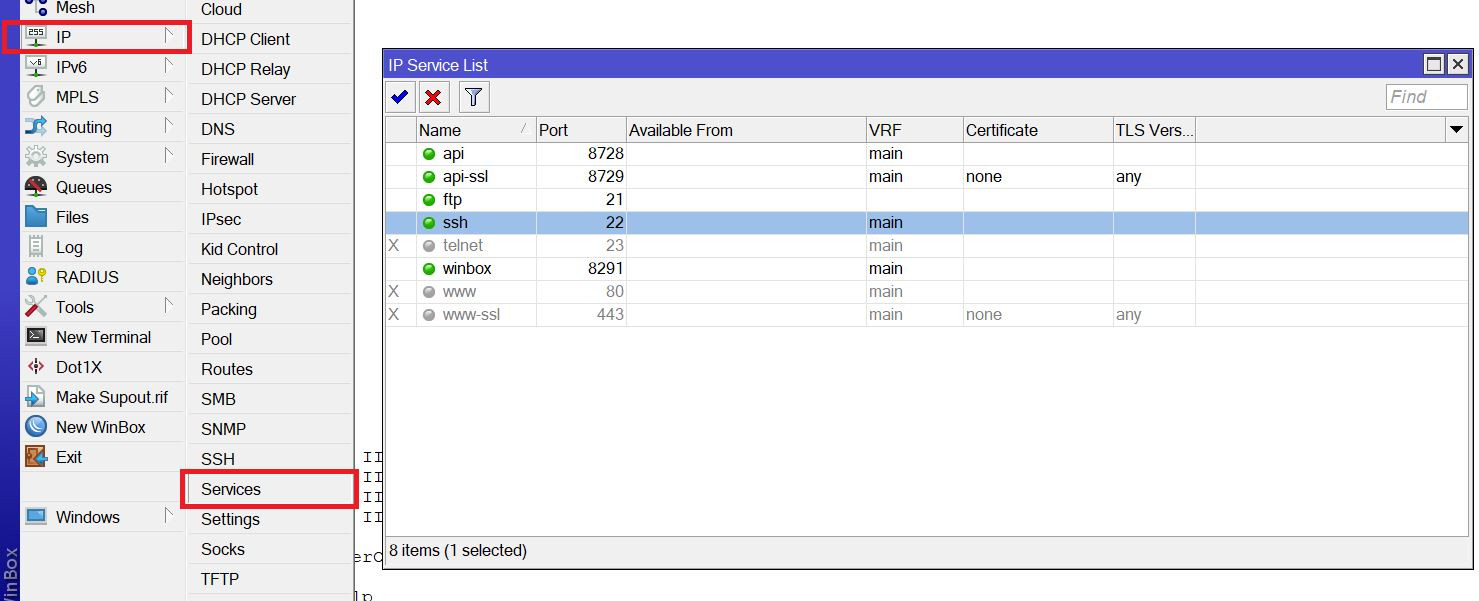Open the filter funnel icon

coord(474,97)
